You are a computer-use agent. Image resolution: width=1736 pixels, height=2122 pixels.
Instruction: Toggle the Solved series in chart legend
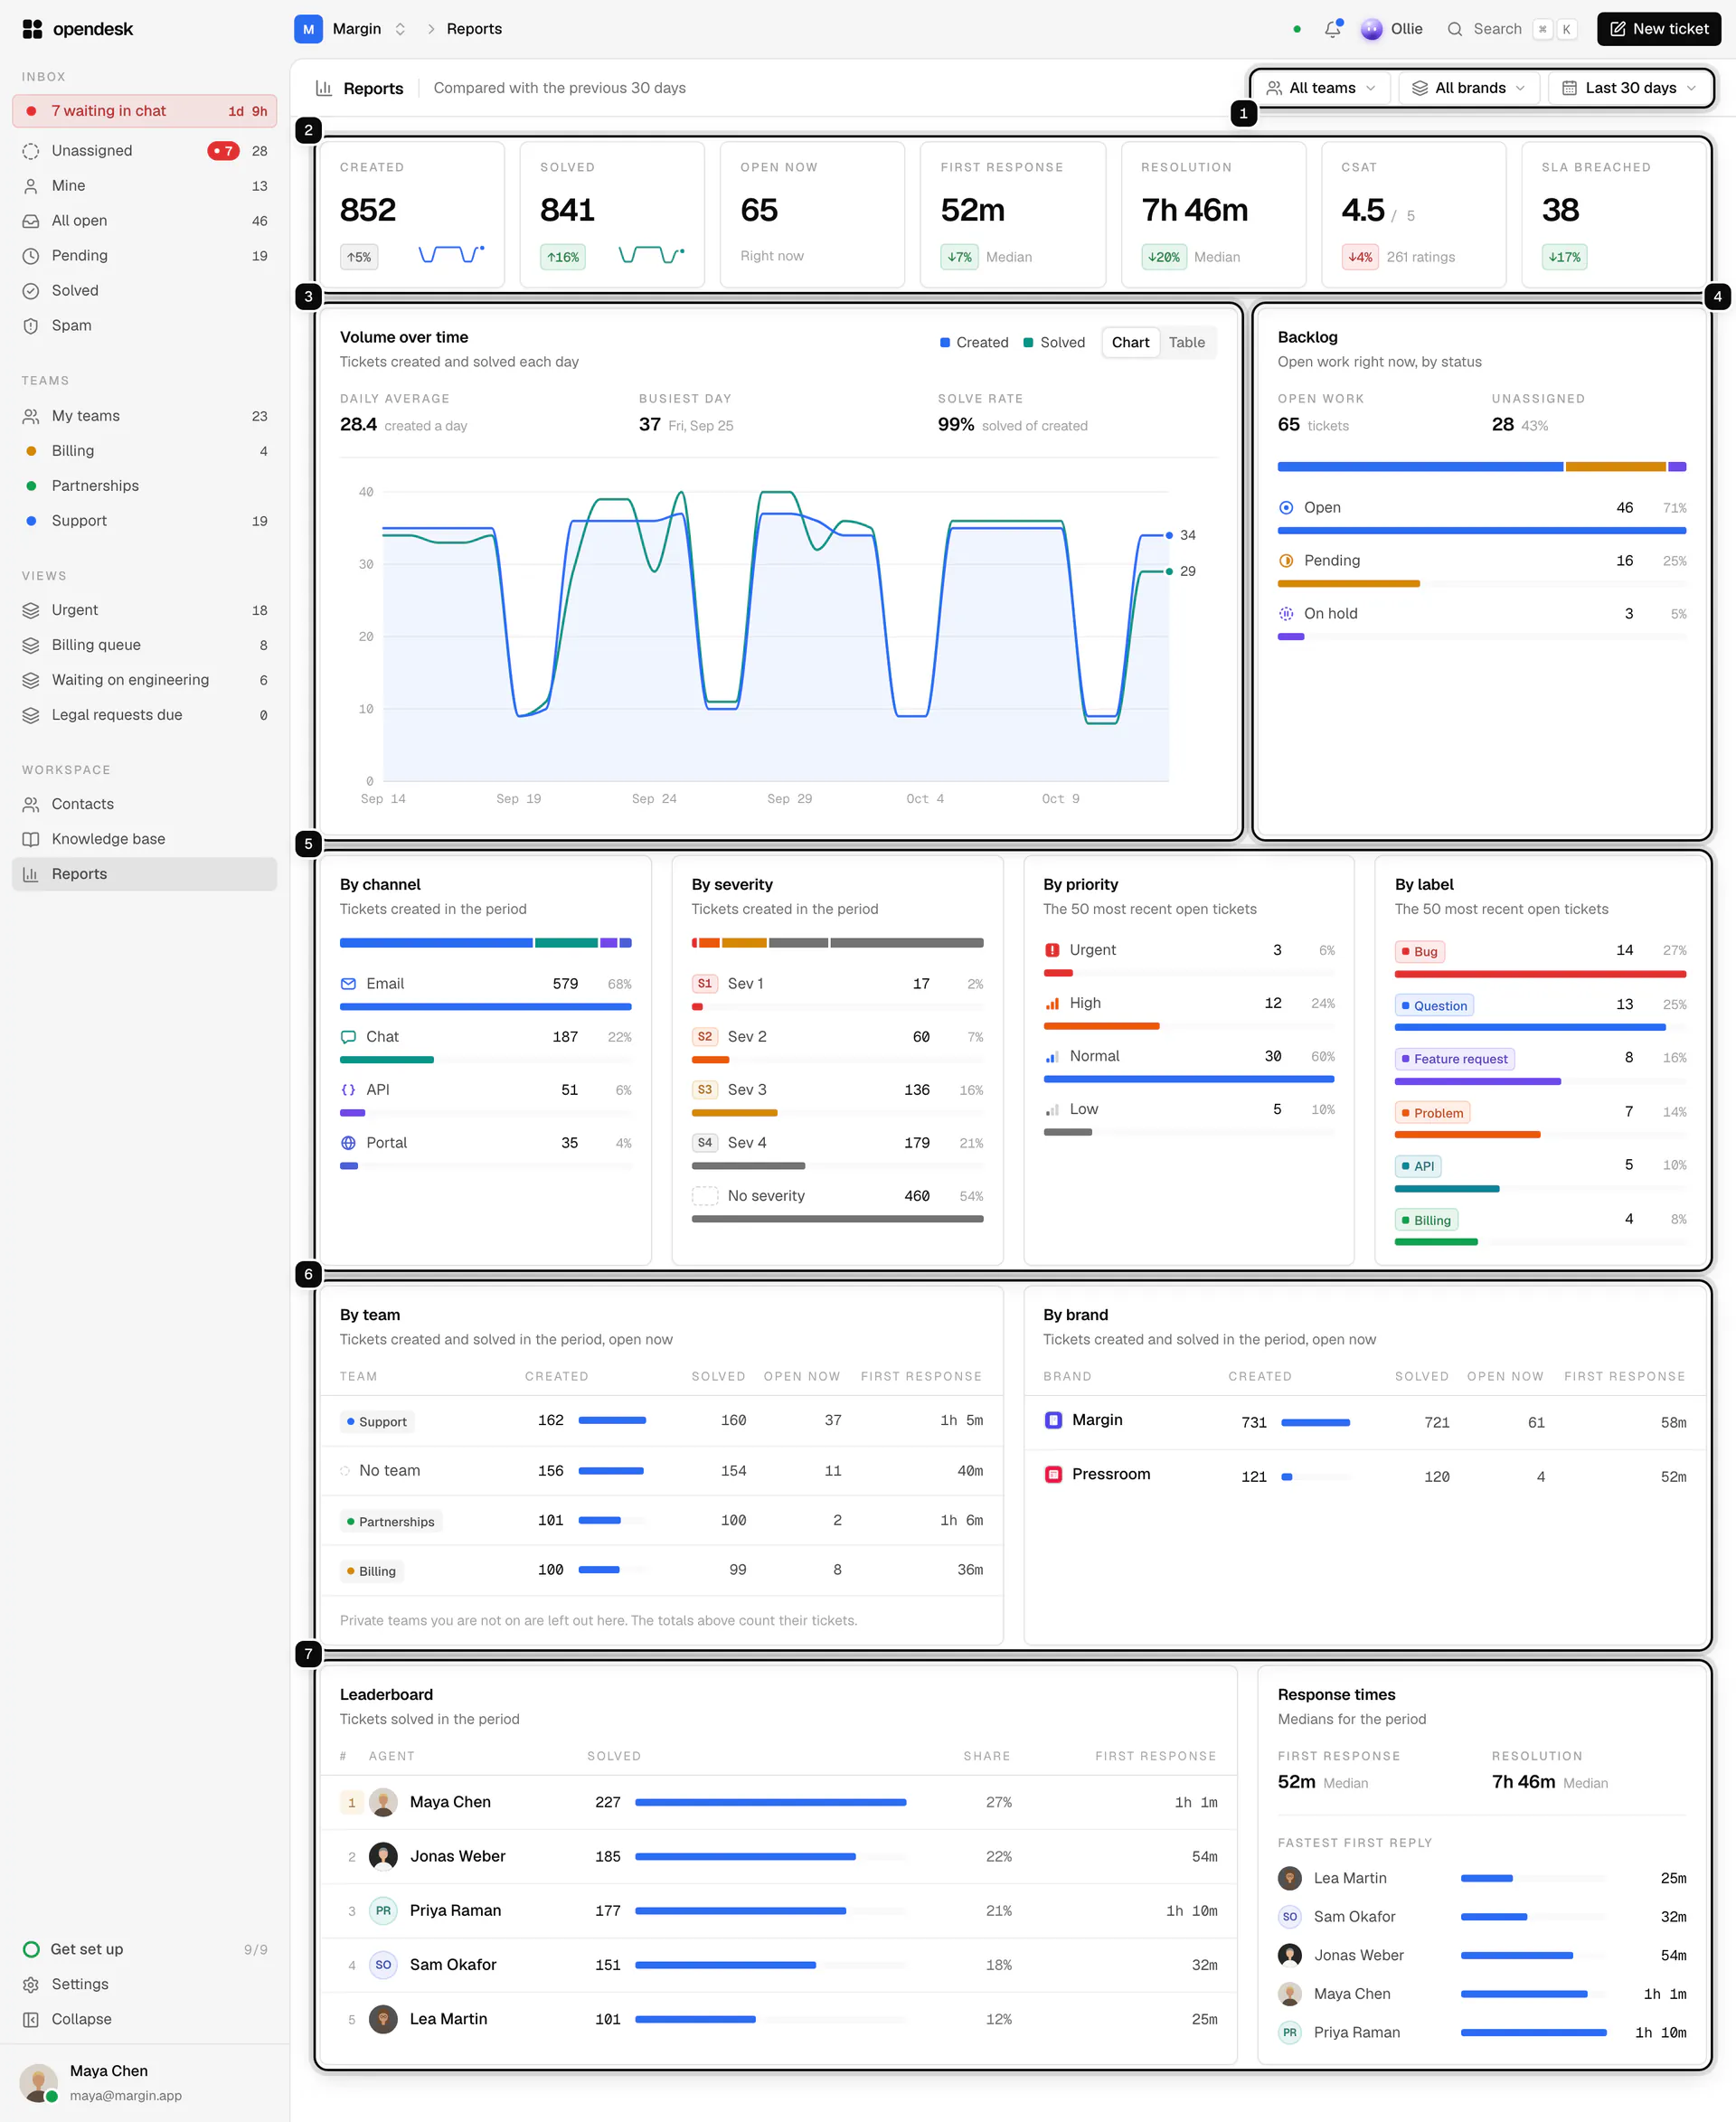click(x=1054, y=342)
